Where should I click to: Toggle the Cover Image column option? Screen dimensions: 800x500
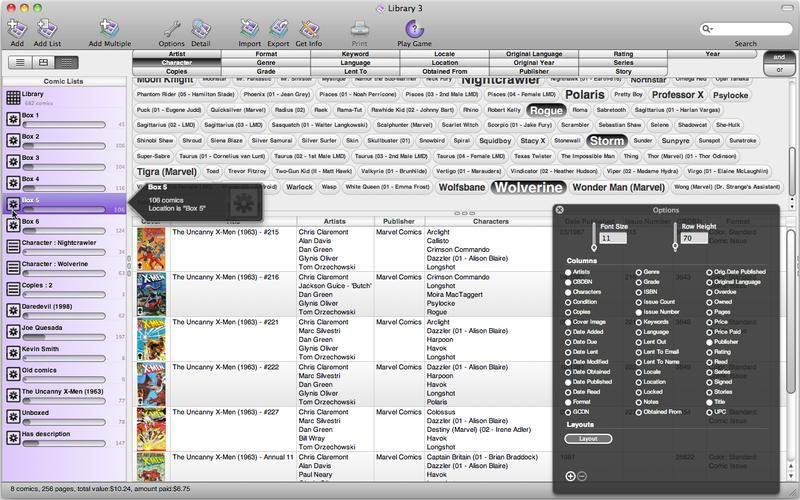click(568, 322)
